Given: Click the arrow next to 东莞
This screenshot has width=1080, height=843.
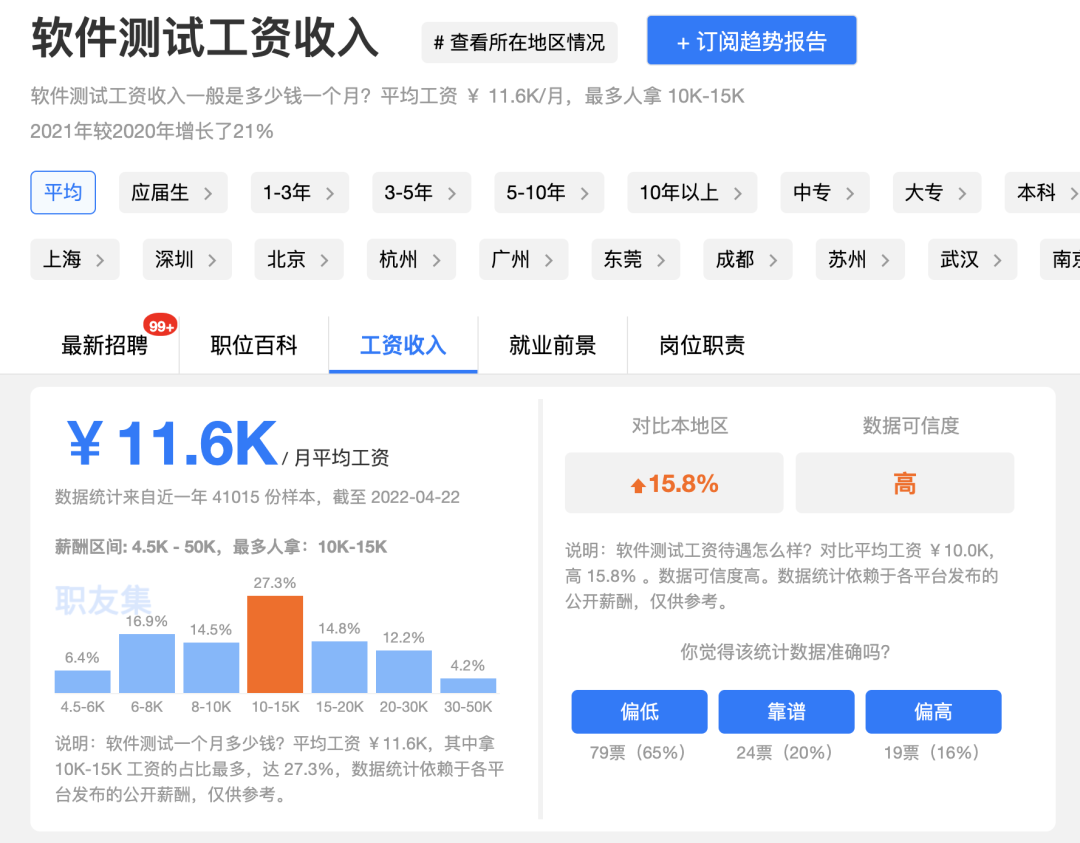Looking at the screenshot, I should pos(661,260).
